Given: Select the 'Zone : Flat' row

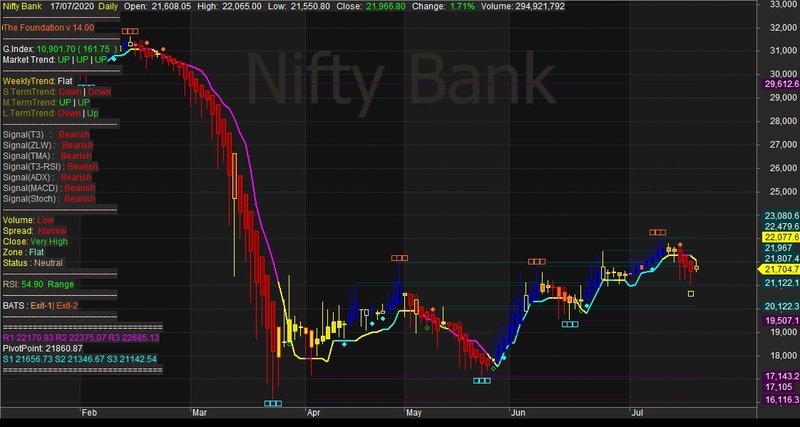Looking at the screenshot, I should pos(23,253).
